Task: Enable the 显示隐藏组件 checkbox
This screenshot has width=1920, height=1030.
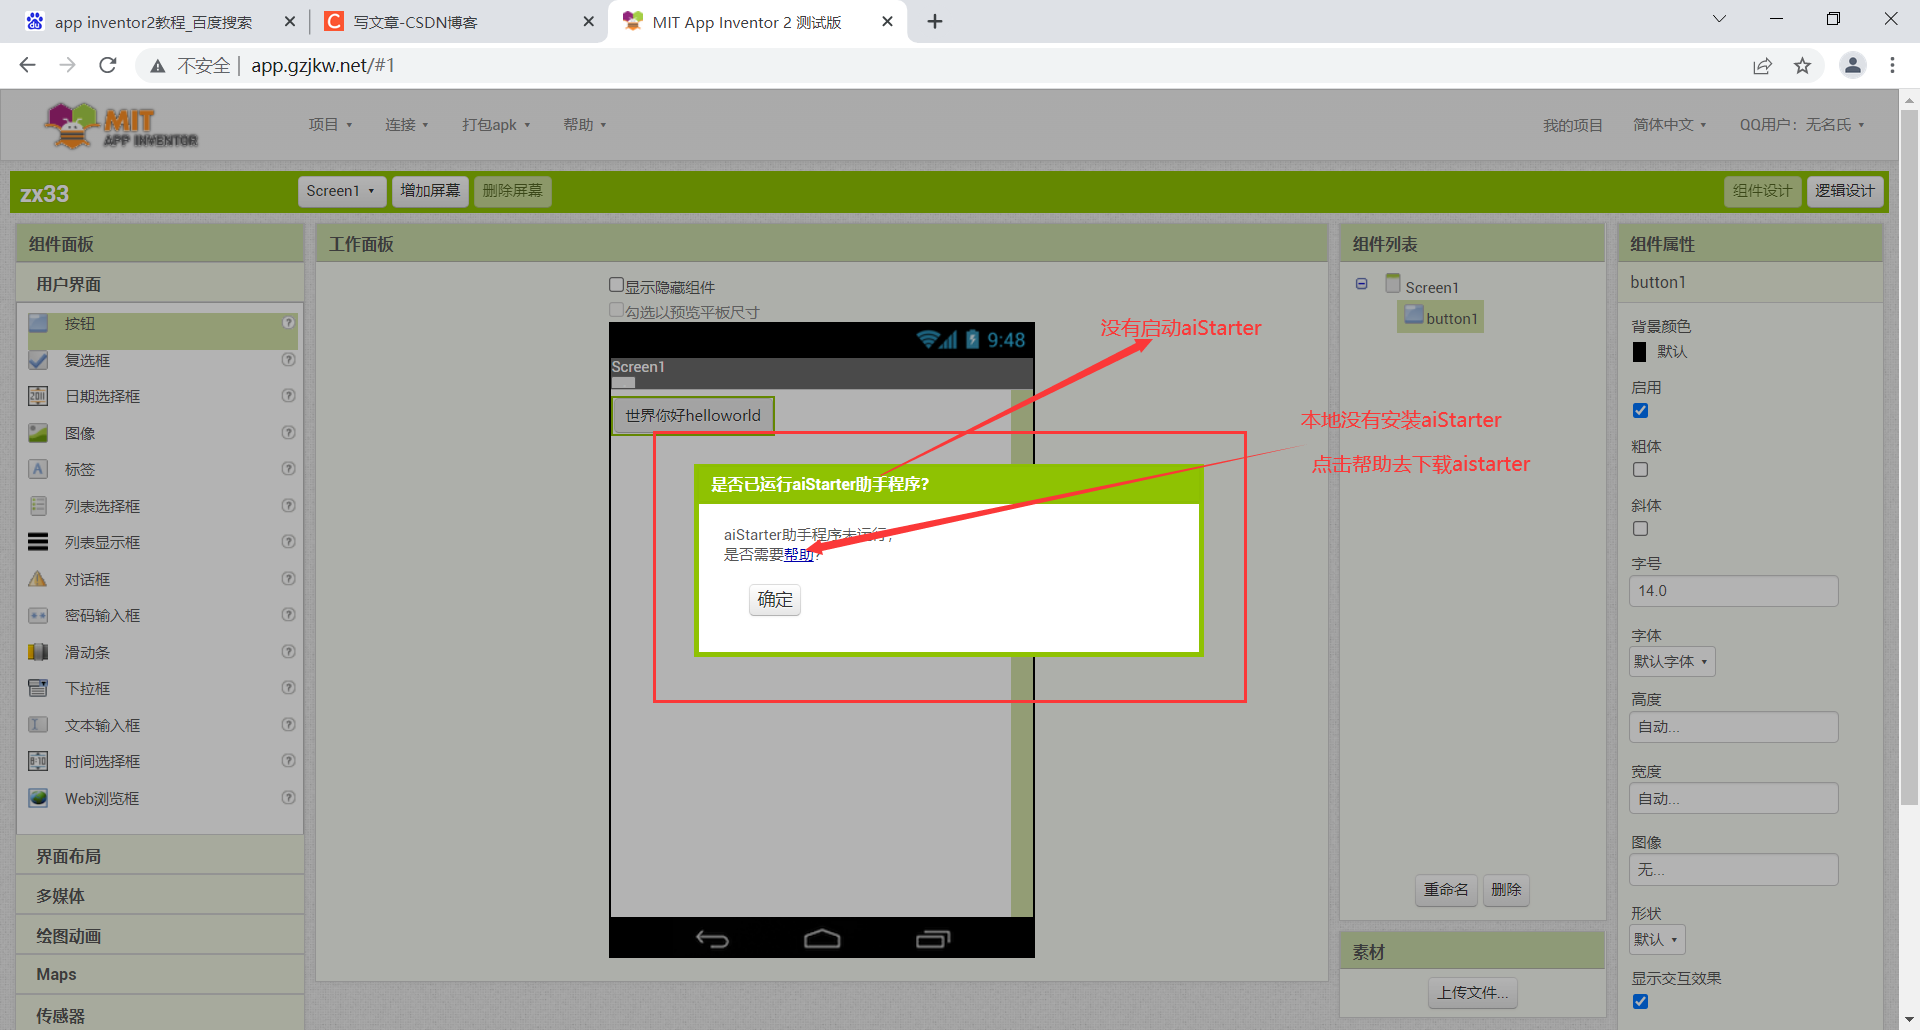Action: [617, 284]
